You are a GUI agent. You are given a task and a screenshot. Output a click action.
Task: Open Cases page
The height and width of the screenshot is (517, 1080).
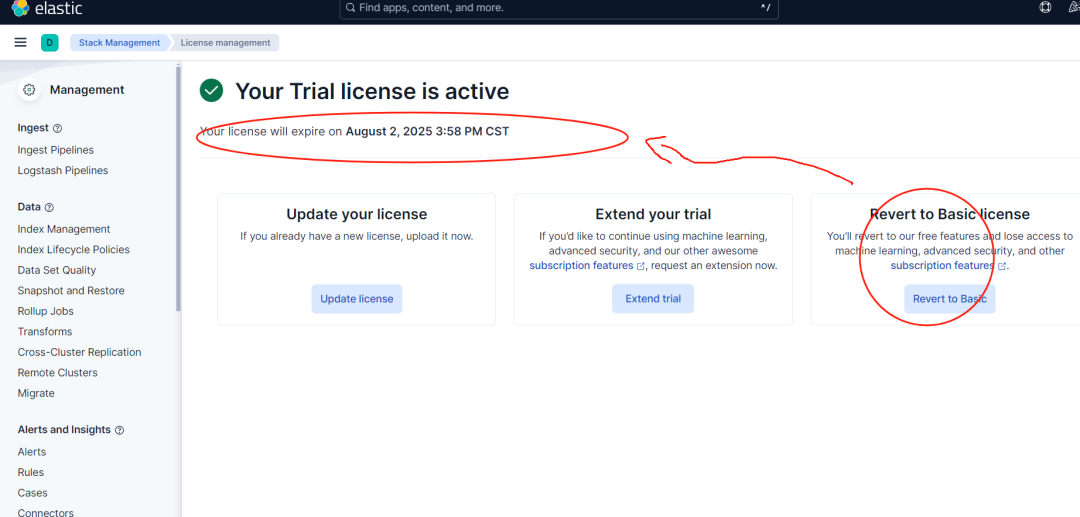tap(32, 494)
